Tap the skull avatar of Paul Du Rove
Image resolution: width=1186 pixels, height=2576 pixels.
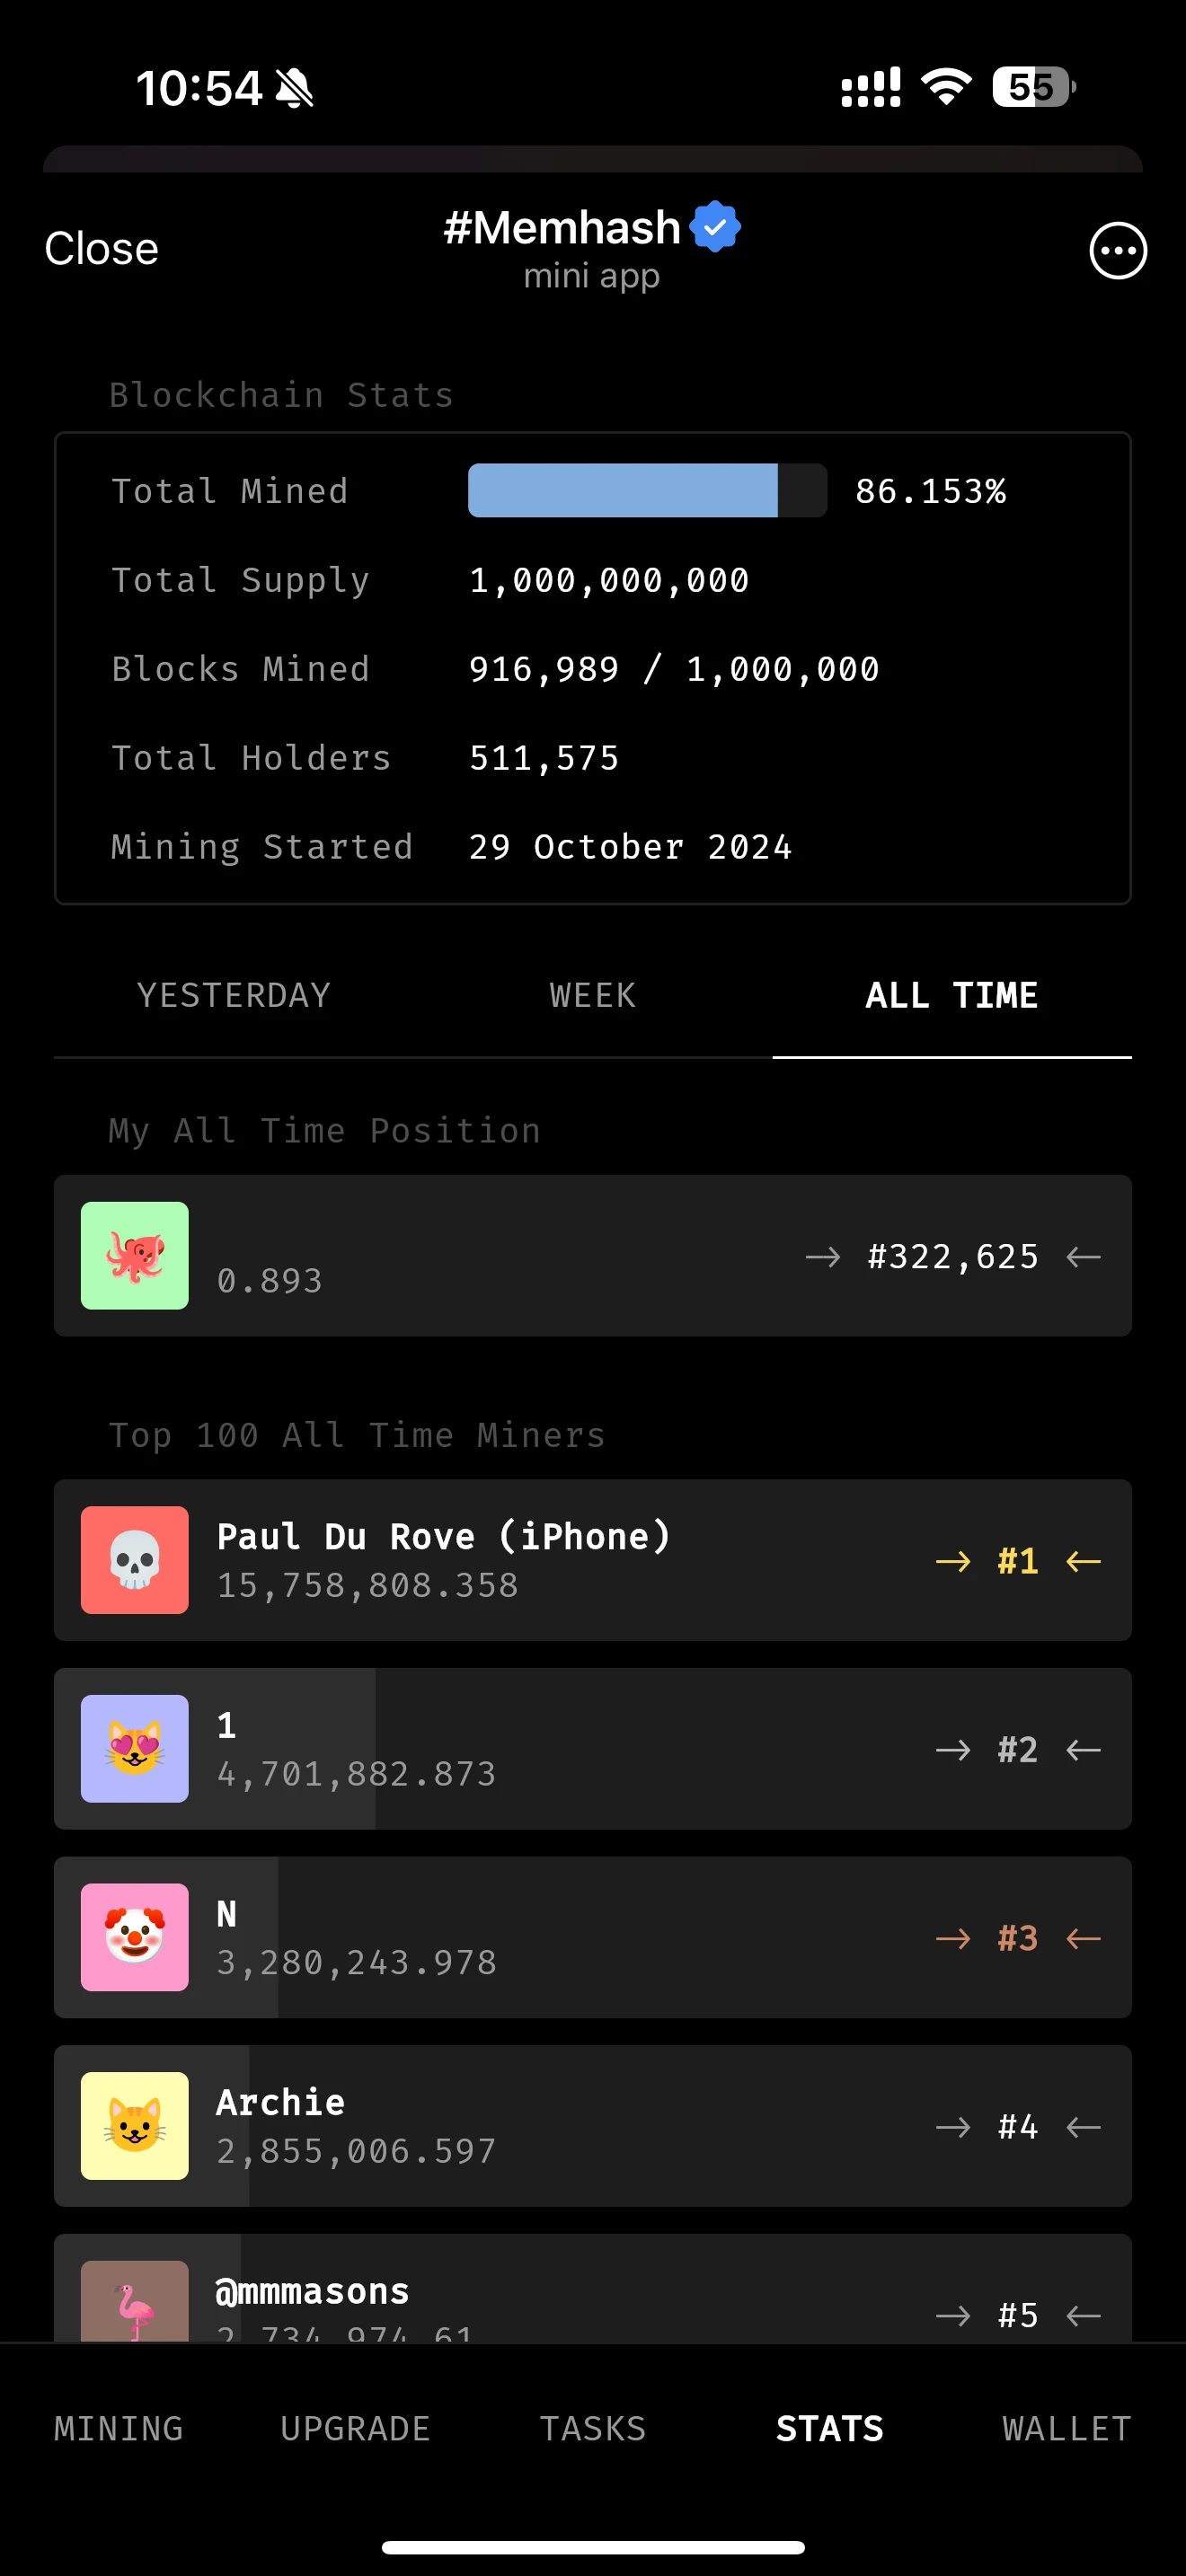point(135,1559)
